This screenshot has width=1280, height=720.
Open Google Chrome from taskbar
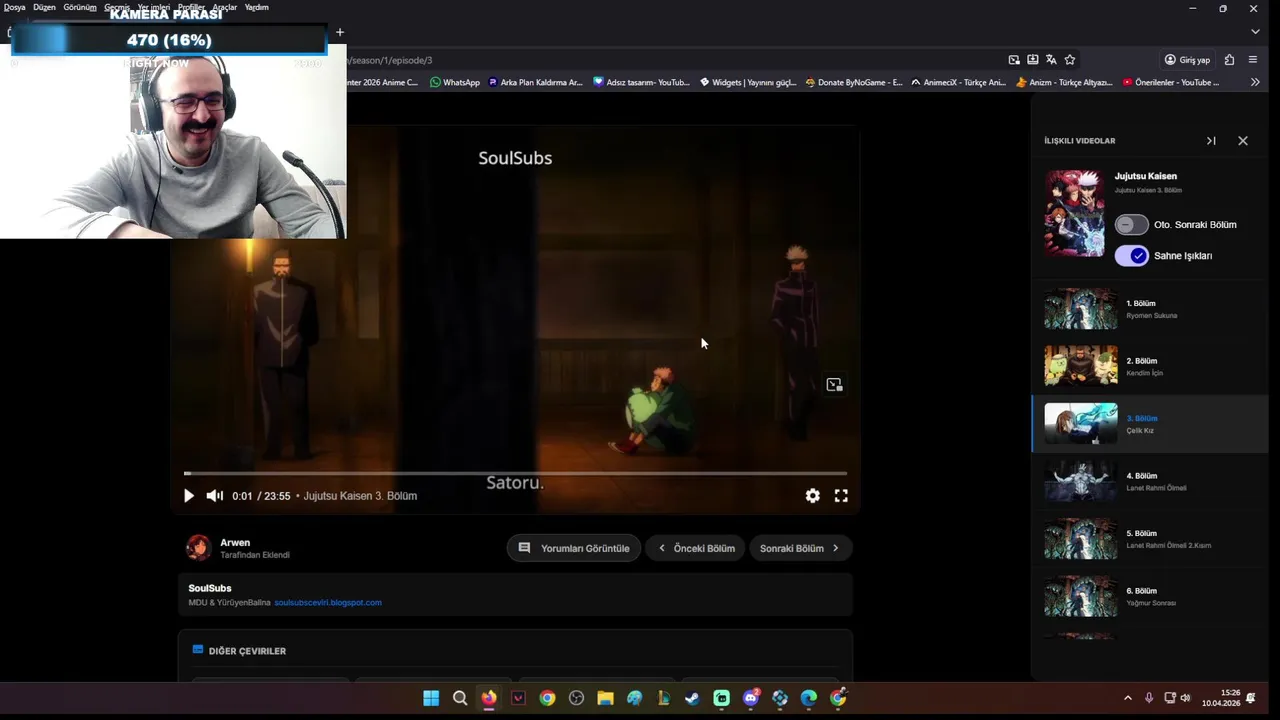[x=547, y=698]
